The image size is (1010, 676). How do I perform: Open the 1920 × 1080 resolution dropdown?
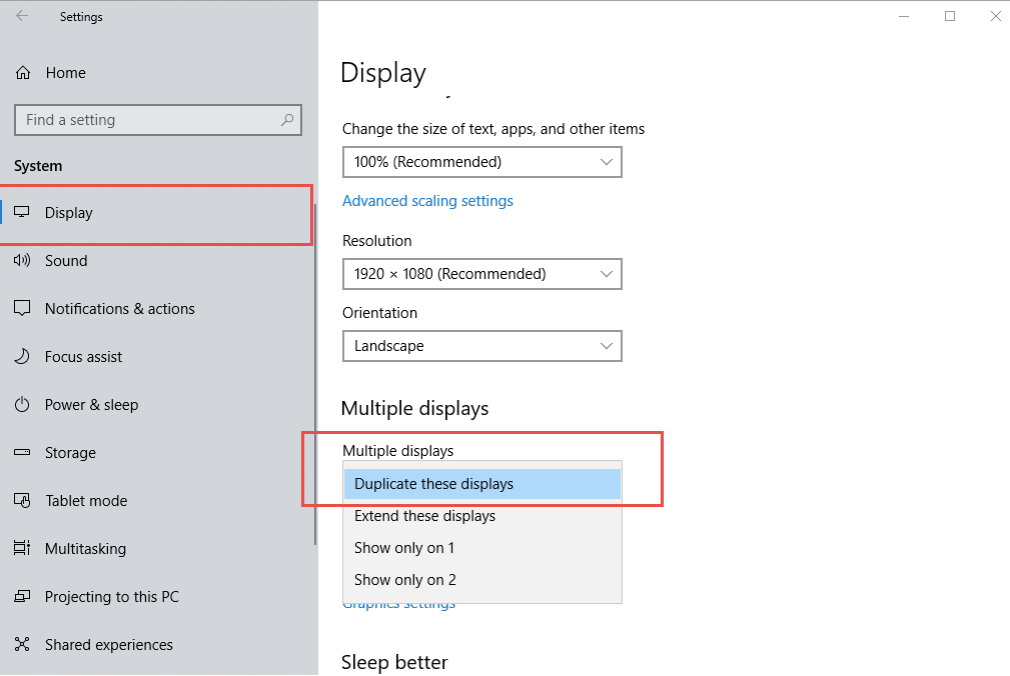point(482,274)
